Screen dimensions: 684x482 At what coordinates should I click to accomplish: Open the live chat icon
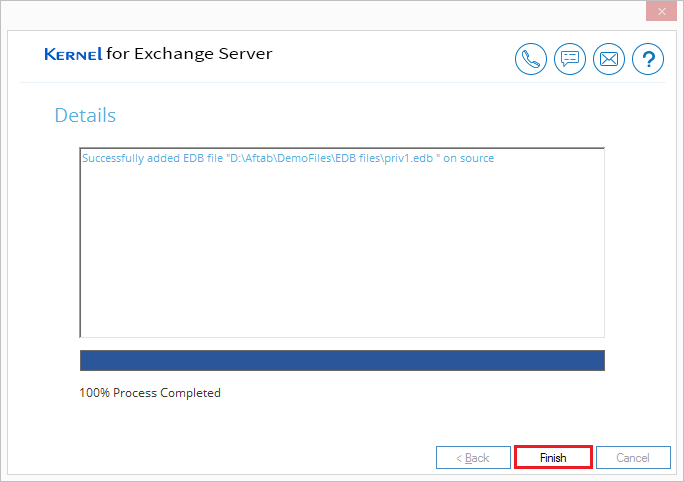570,59
